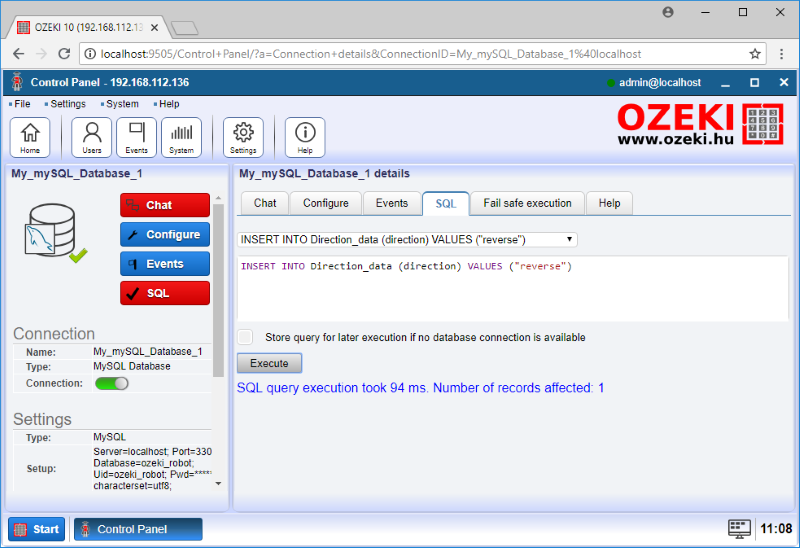800x548 pixels.
Task: Open the Help info toolbar icon
Action: [305, 137]
